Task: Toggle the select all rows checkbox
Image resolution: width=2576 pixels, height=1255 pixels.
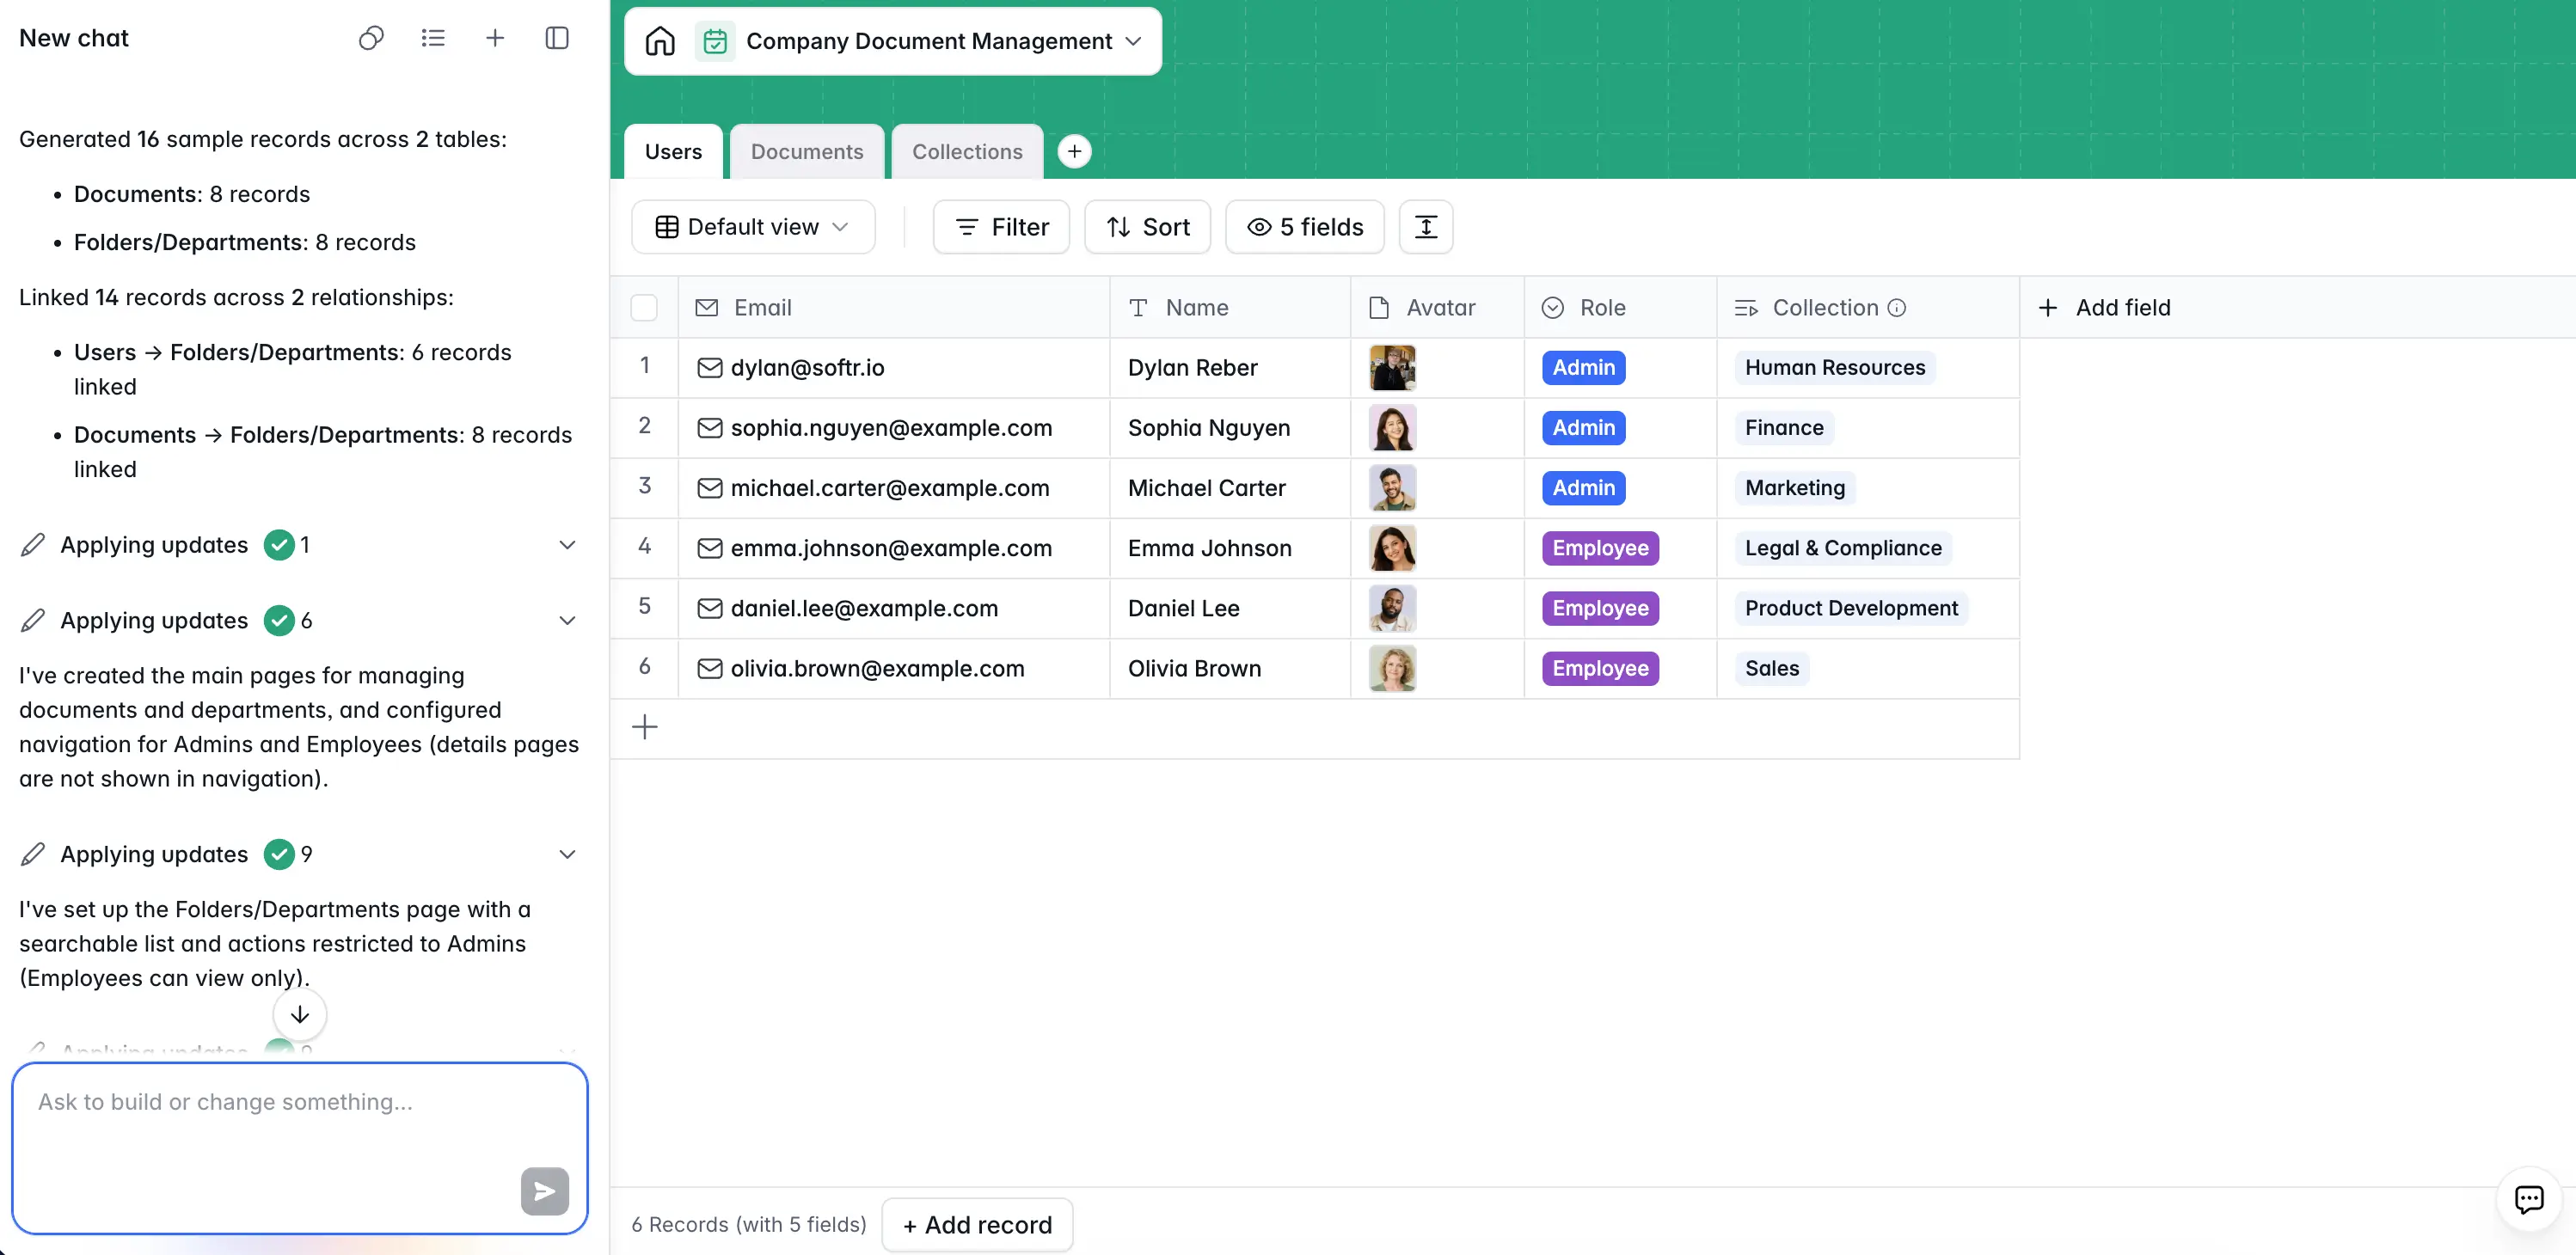Action: click(x=644, y=308)
